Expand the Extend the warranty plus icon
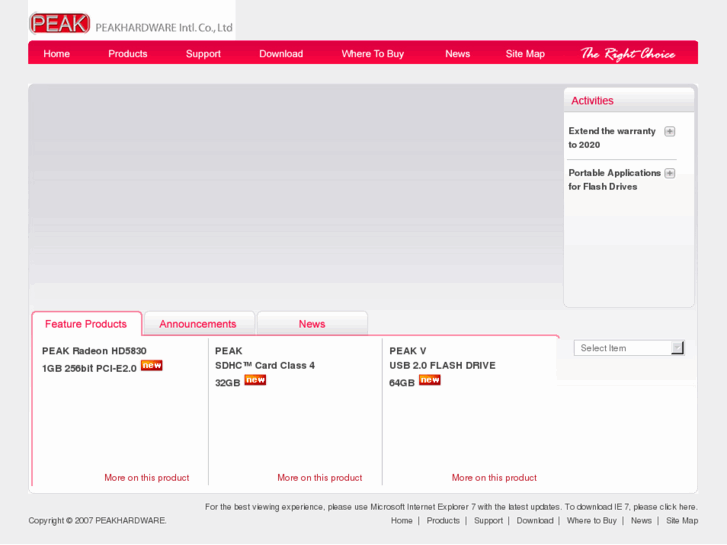727x545 pixels. coord(670,131)
